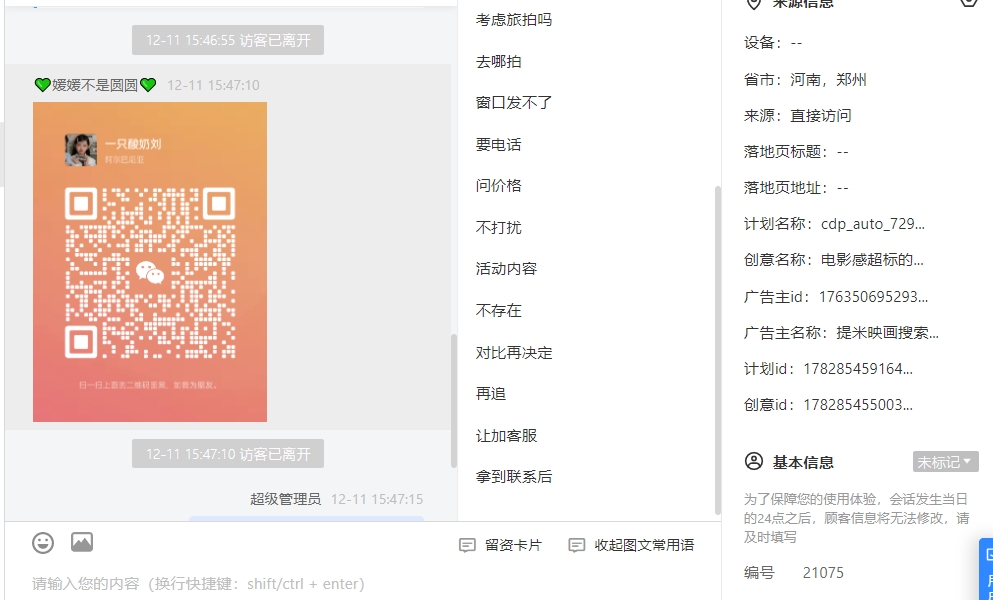Click the 广告主id value

[873, 297]
